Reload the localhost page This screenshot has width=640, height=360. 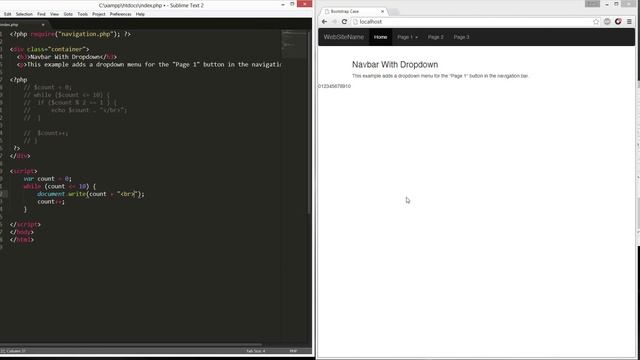[344, 22]
